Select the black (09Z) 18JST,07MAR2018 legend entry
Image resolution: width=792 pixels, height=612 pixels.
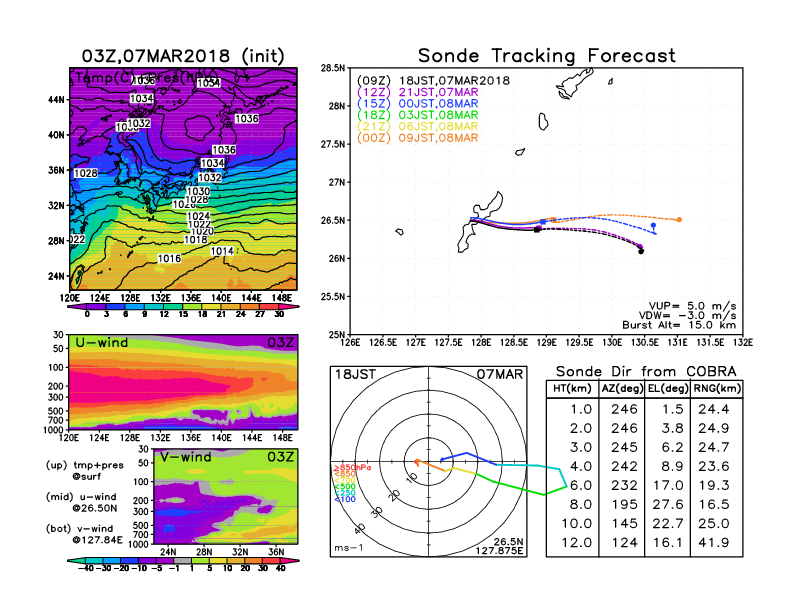tap(433, 80)
